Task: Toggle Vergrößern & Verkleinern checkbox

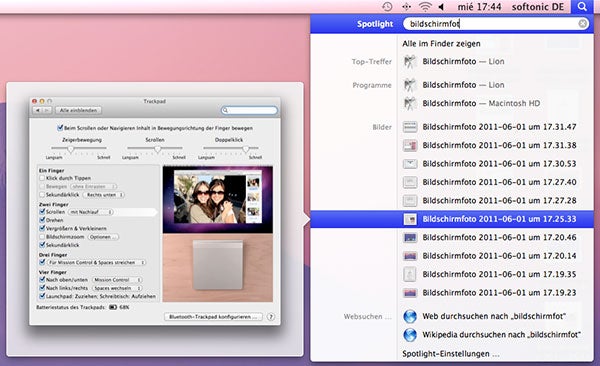Action: tap(42, 228)
